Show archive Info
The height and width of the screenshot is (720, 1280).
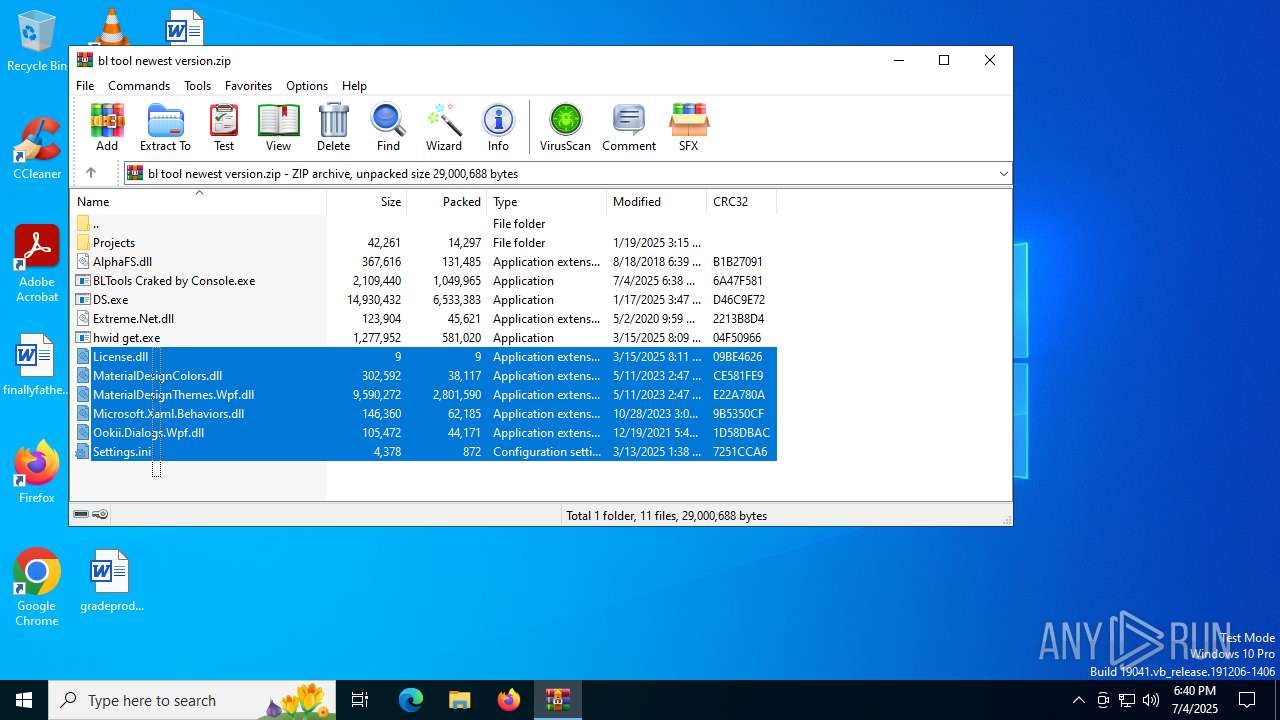coord(498,128)
